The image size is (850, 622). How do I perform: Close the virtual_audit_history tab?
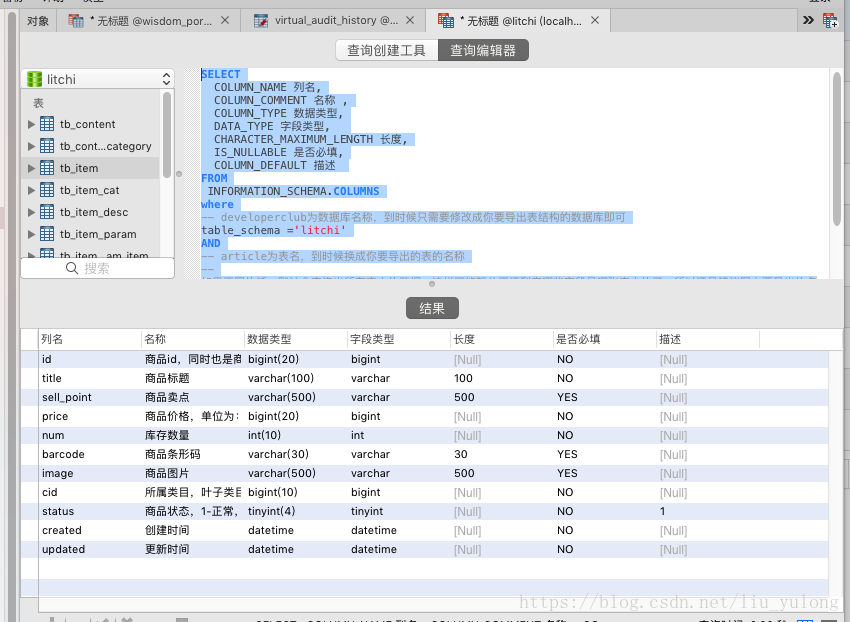[x=410, y=21]
